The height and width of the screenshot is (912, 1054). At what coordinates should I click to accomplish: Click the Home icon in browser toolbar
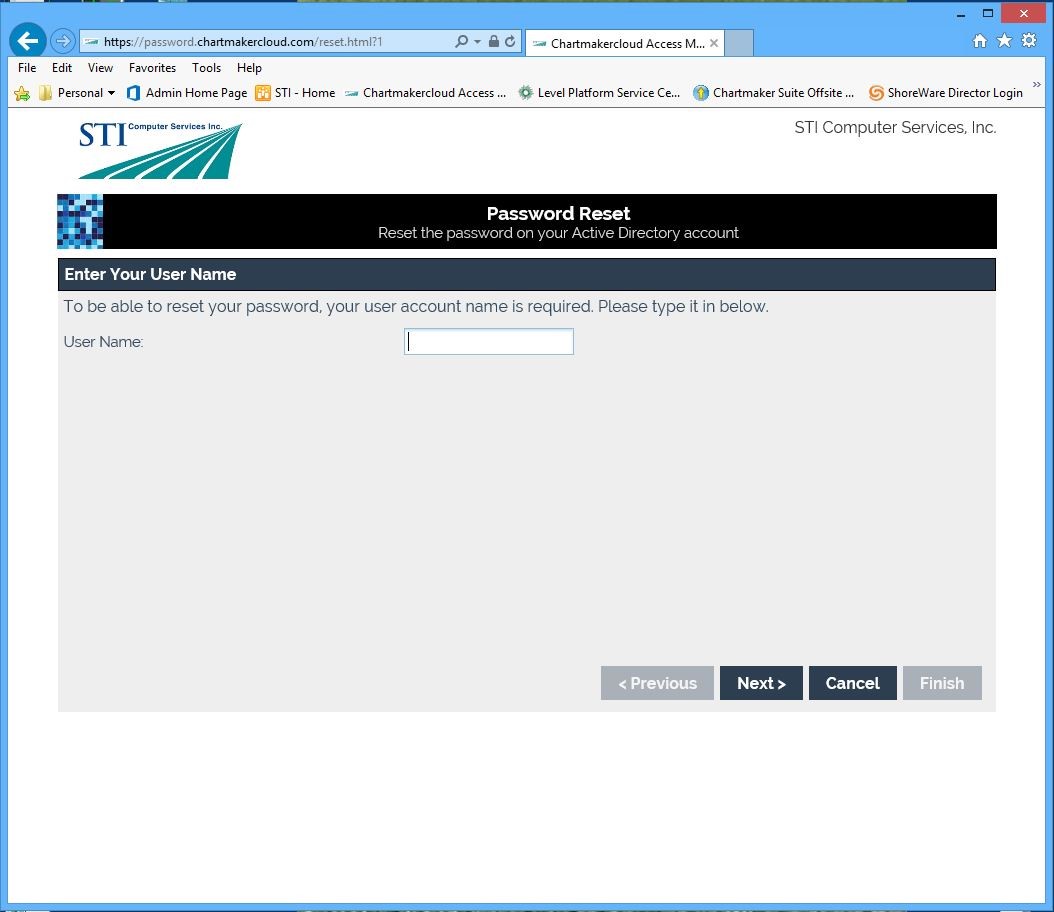980,41
